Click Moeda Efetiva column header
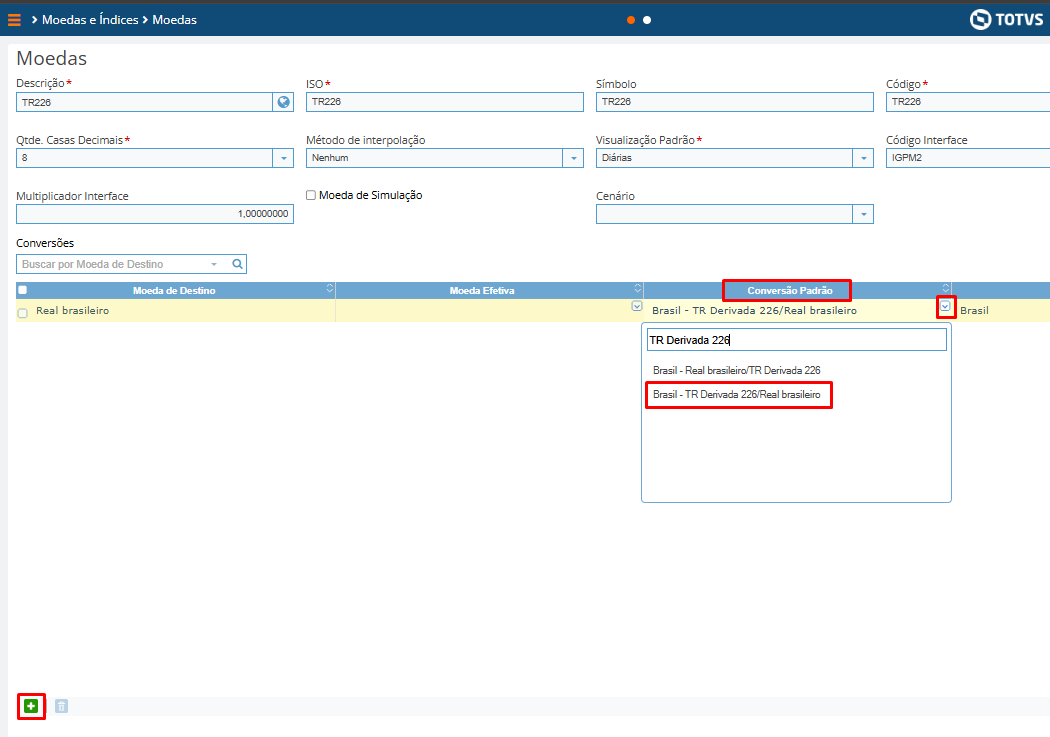The width and height of the screenshot is (1050, 737). point(482,291)
